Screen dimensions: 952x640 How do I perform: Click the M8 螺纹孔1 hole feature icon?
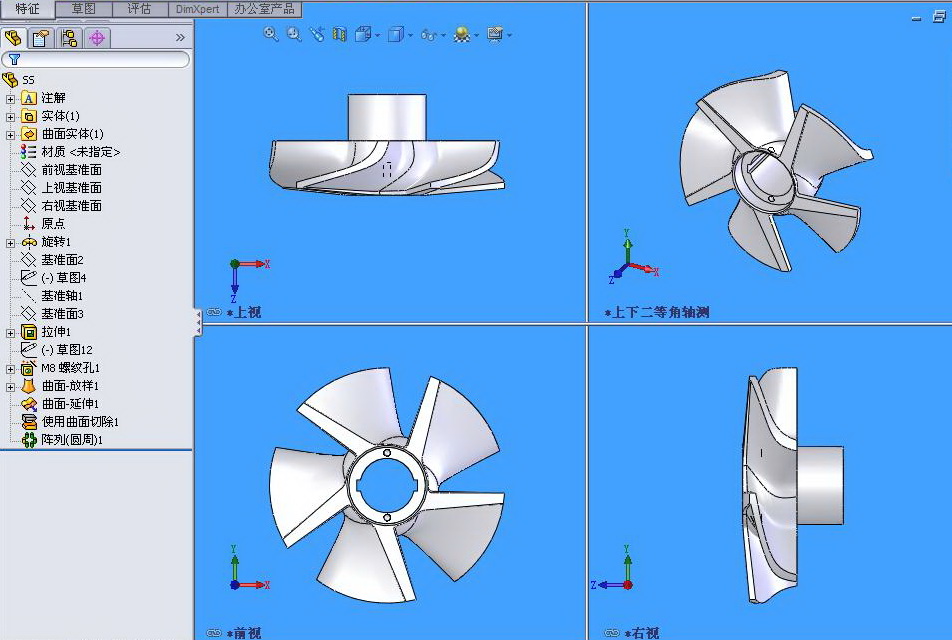tap(29, 368)
